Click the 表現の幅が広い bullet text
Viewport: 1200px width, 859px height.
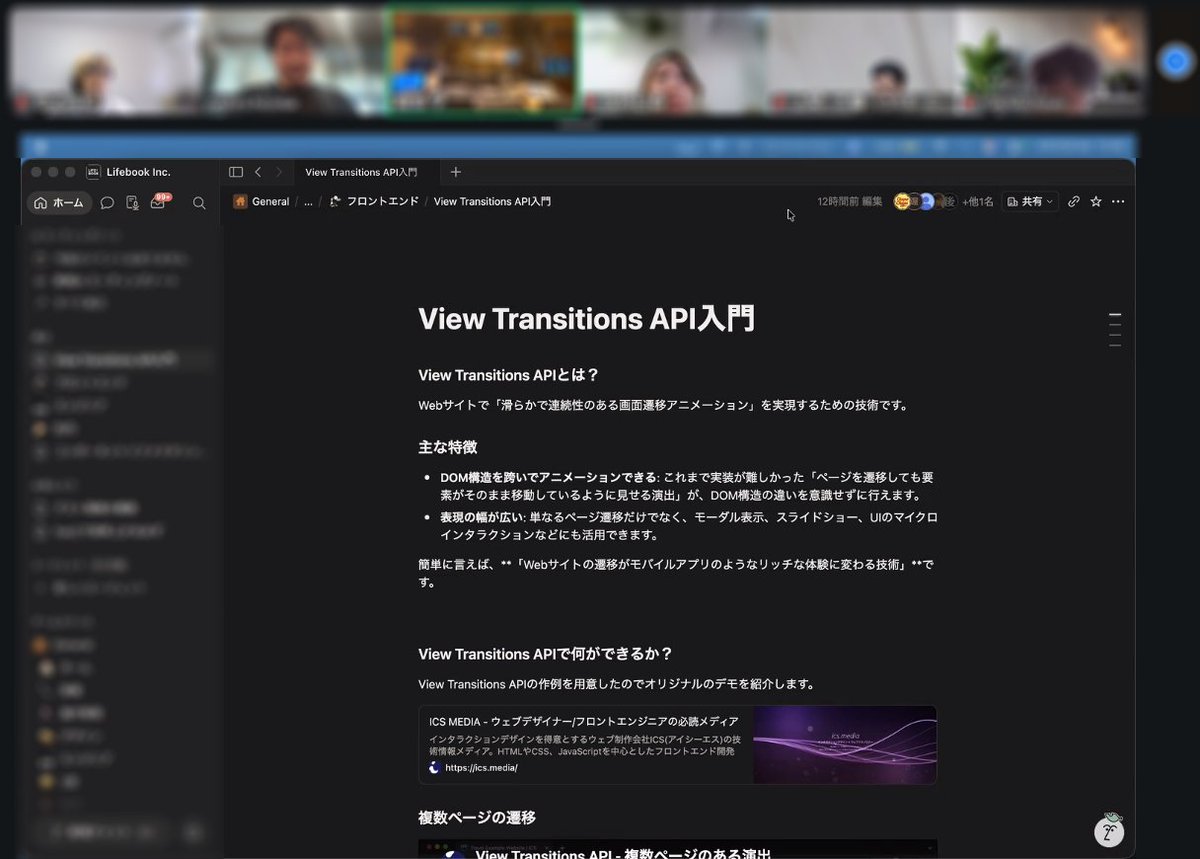point(482,517)
